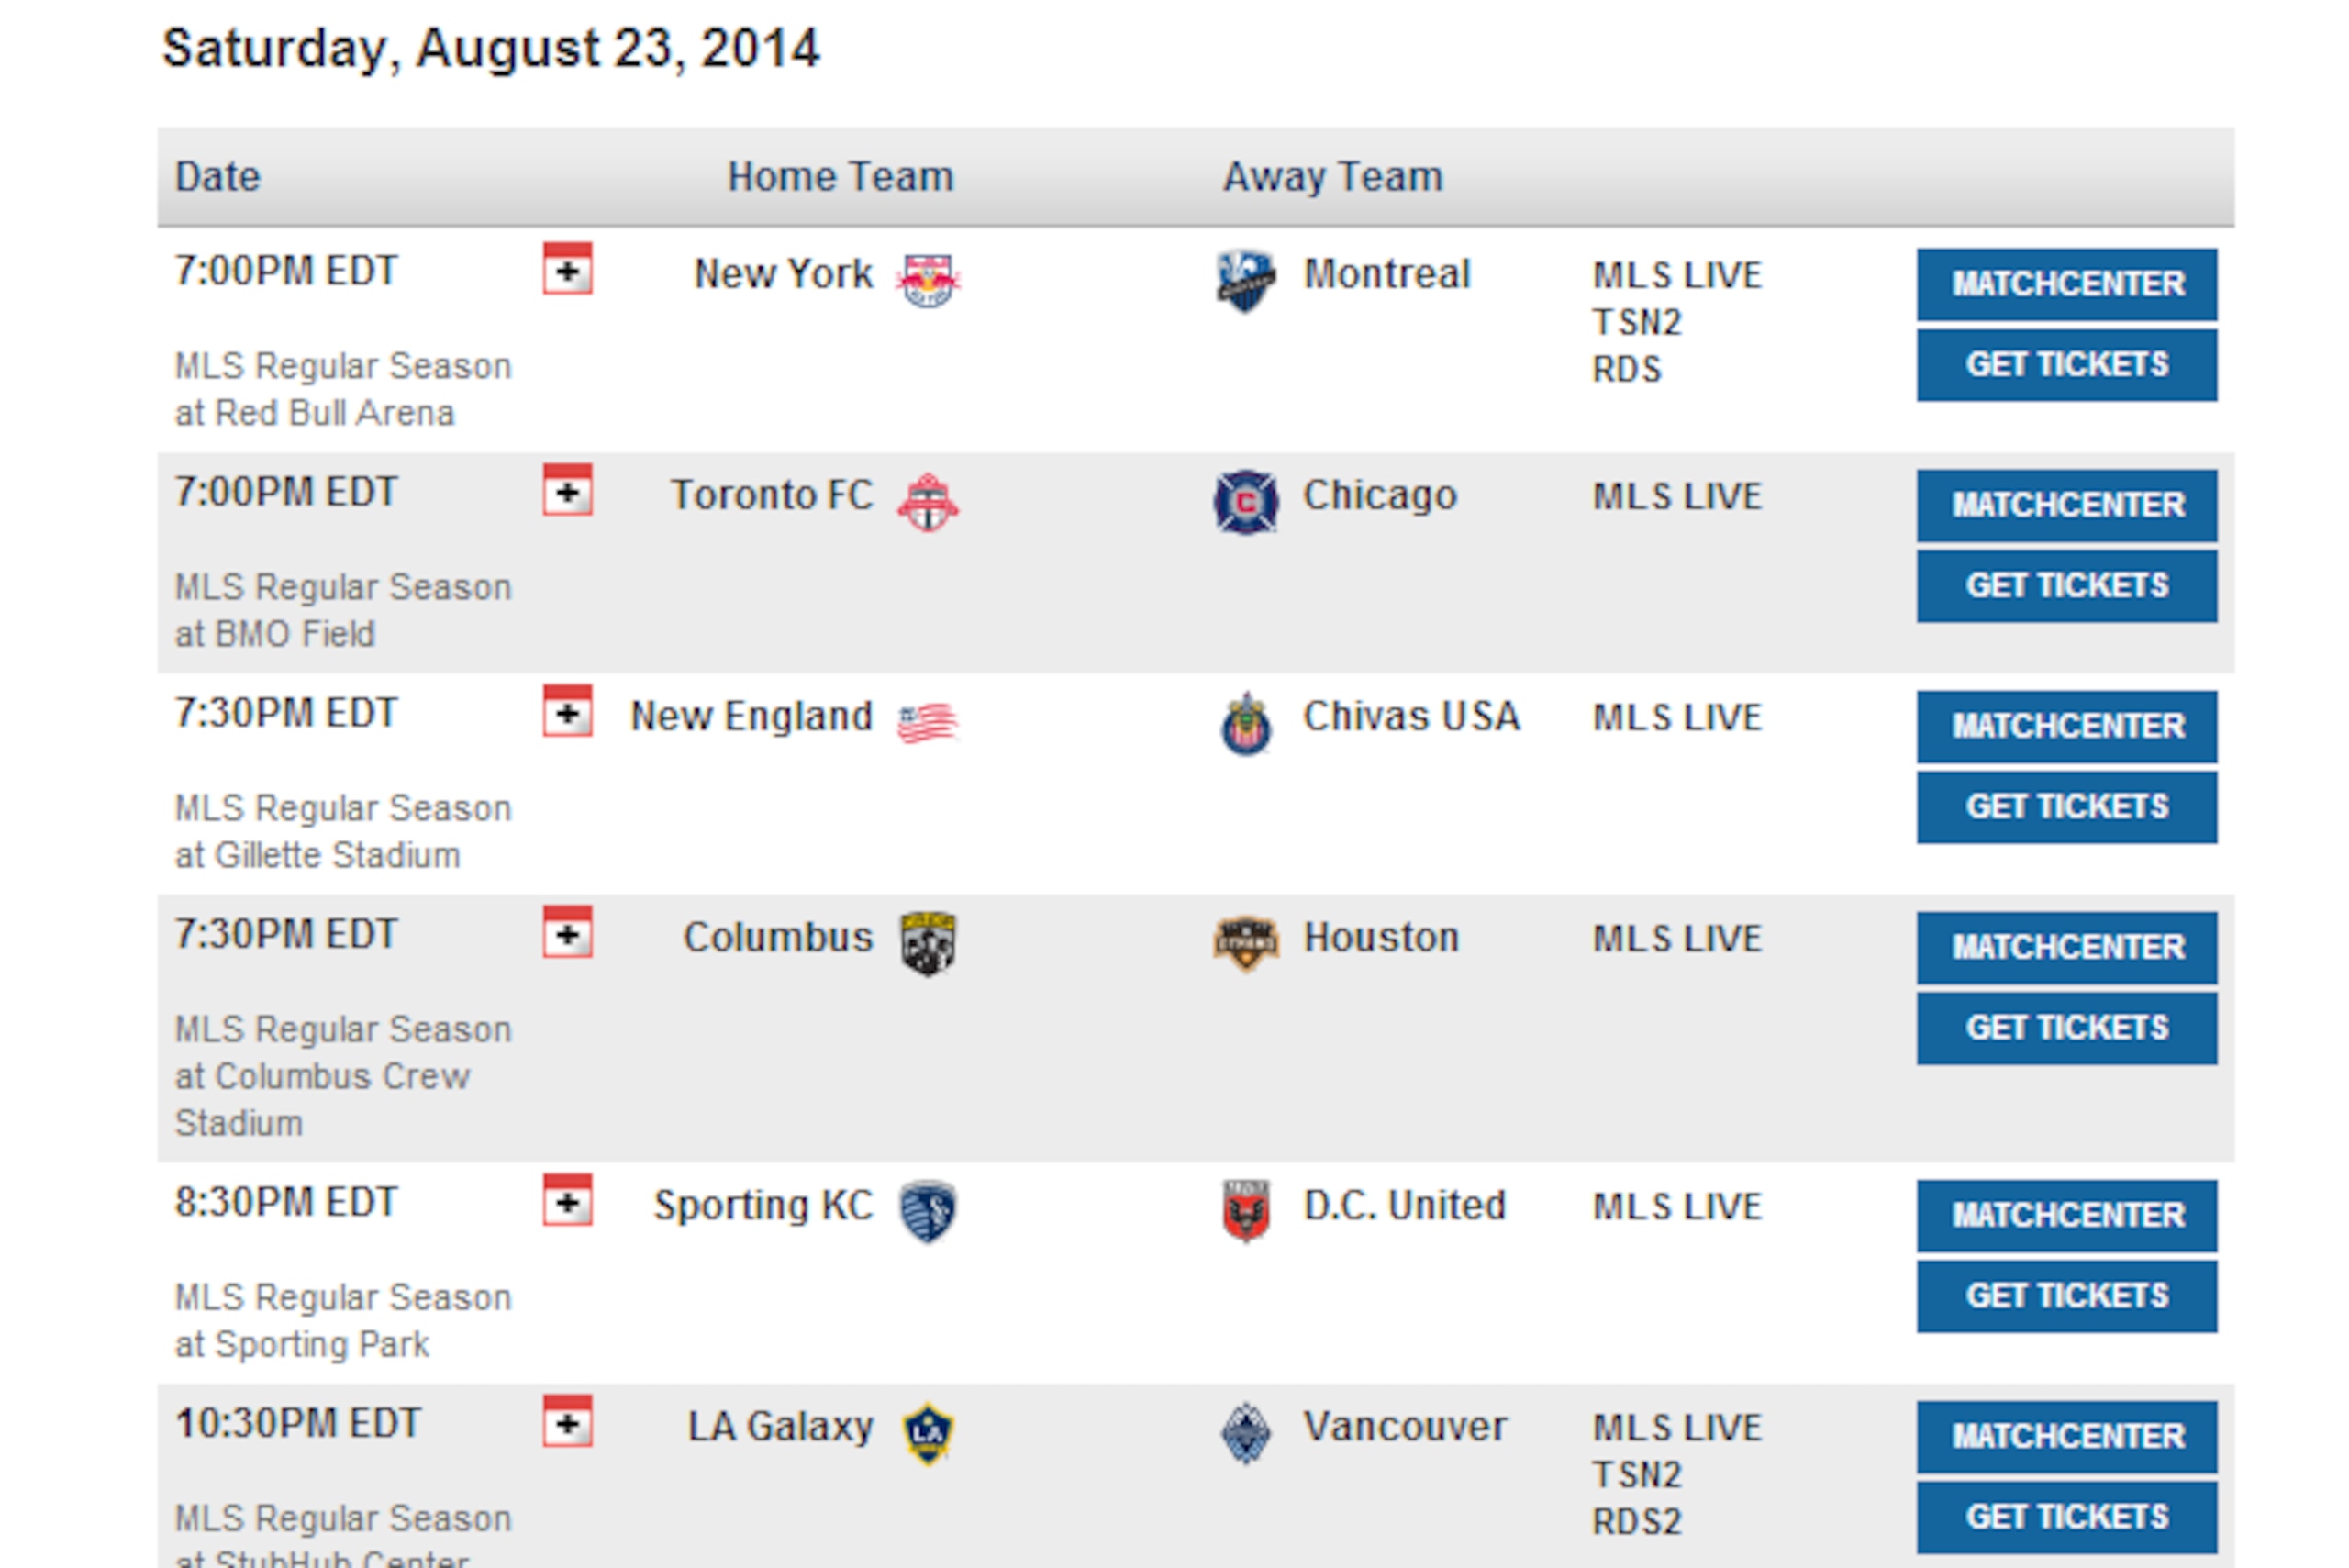Image resolution: width=2349 pixels, height=1568 pixels.
Task: Expand calendar plus icon for LA Galaxy match
Action: tap(568, 1421)
